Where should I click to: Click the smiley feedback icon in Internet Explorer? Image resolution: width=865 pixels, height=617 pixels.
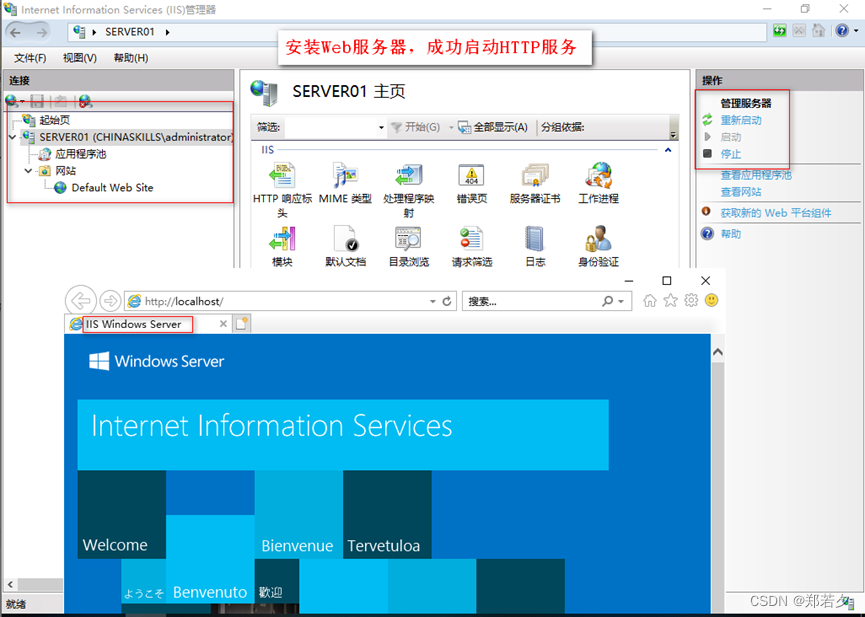click(x=712, y=301)
